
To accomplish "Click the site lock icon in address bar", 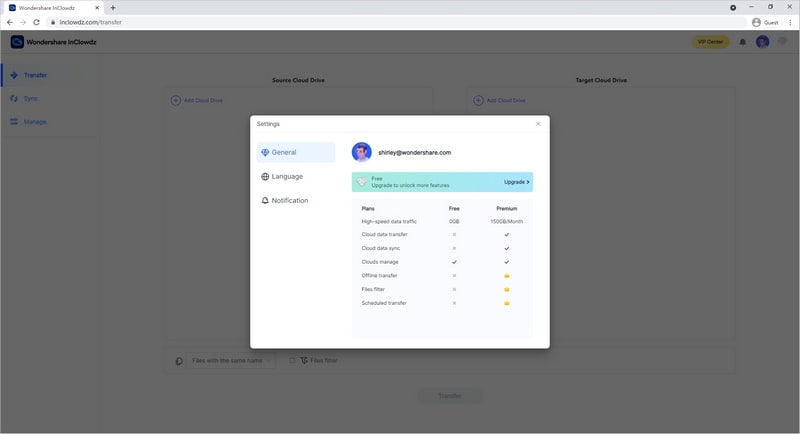I will coord(53,22).
